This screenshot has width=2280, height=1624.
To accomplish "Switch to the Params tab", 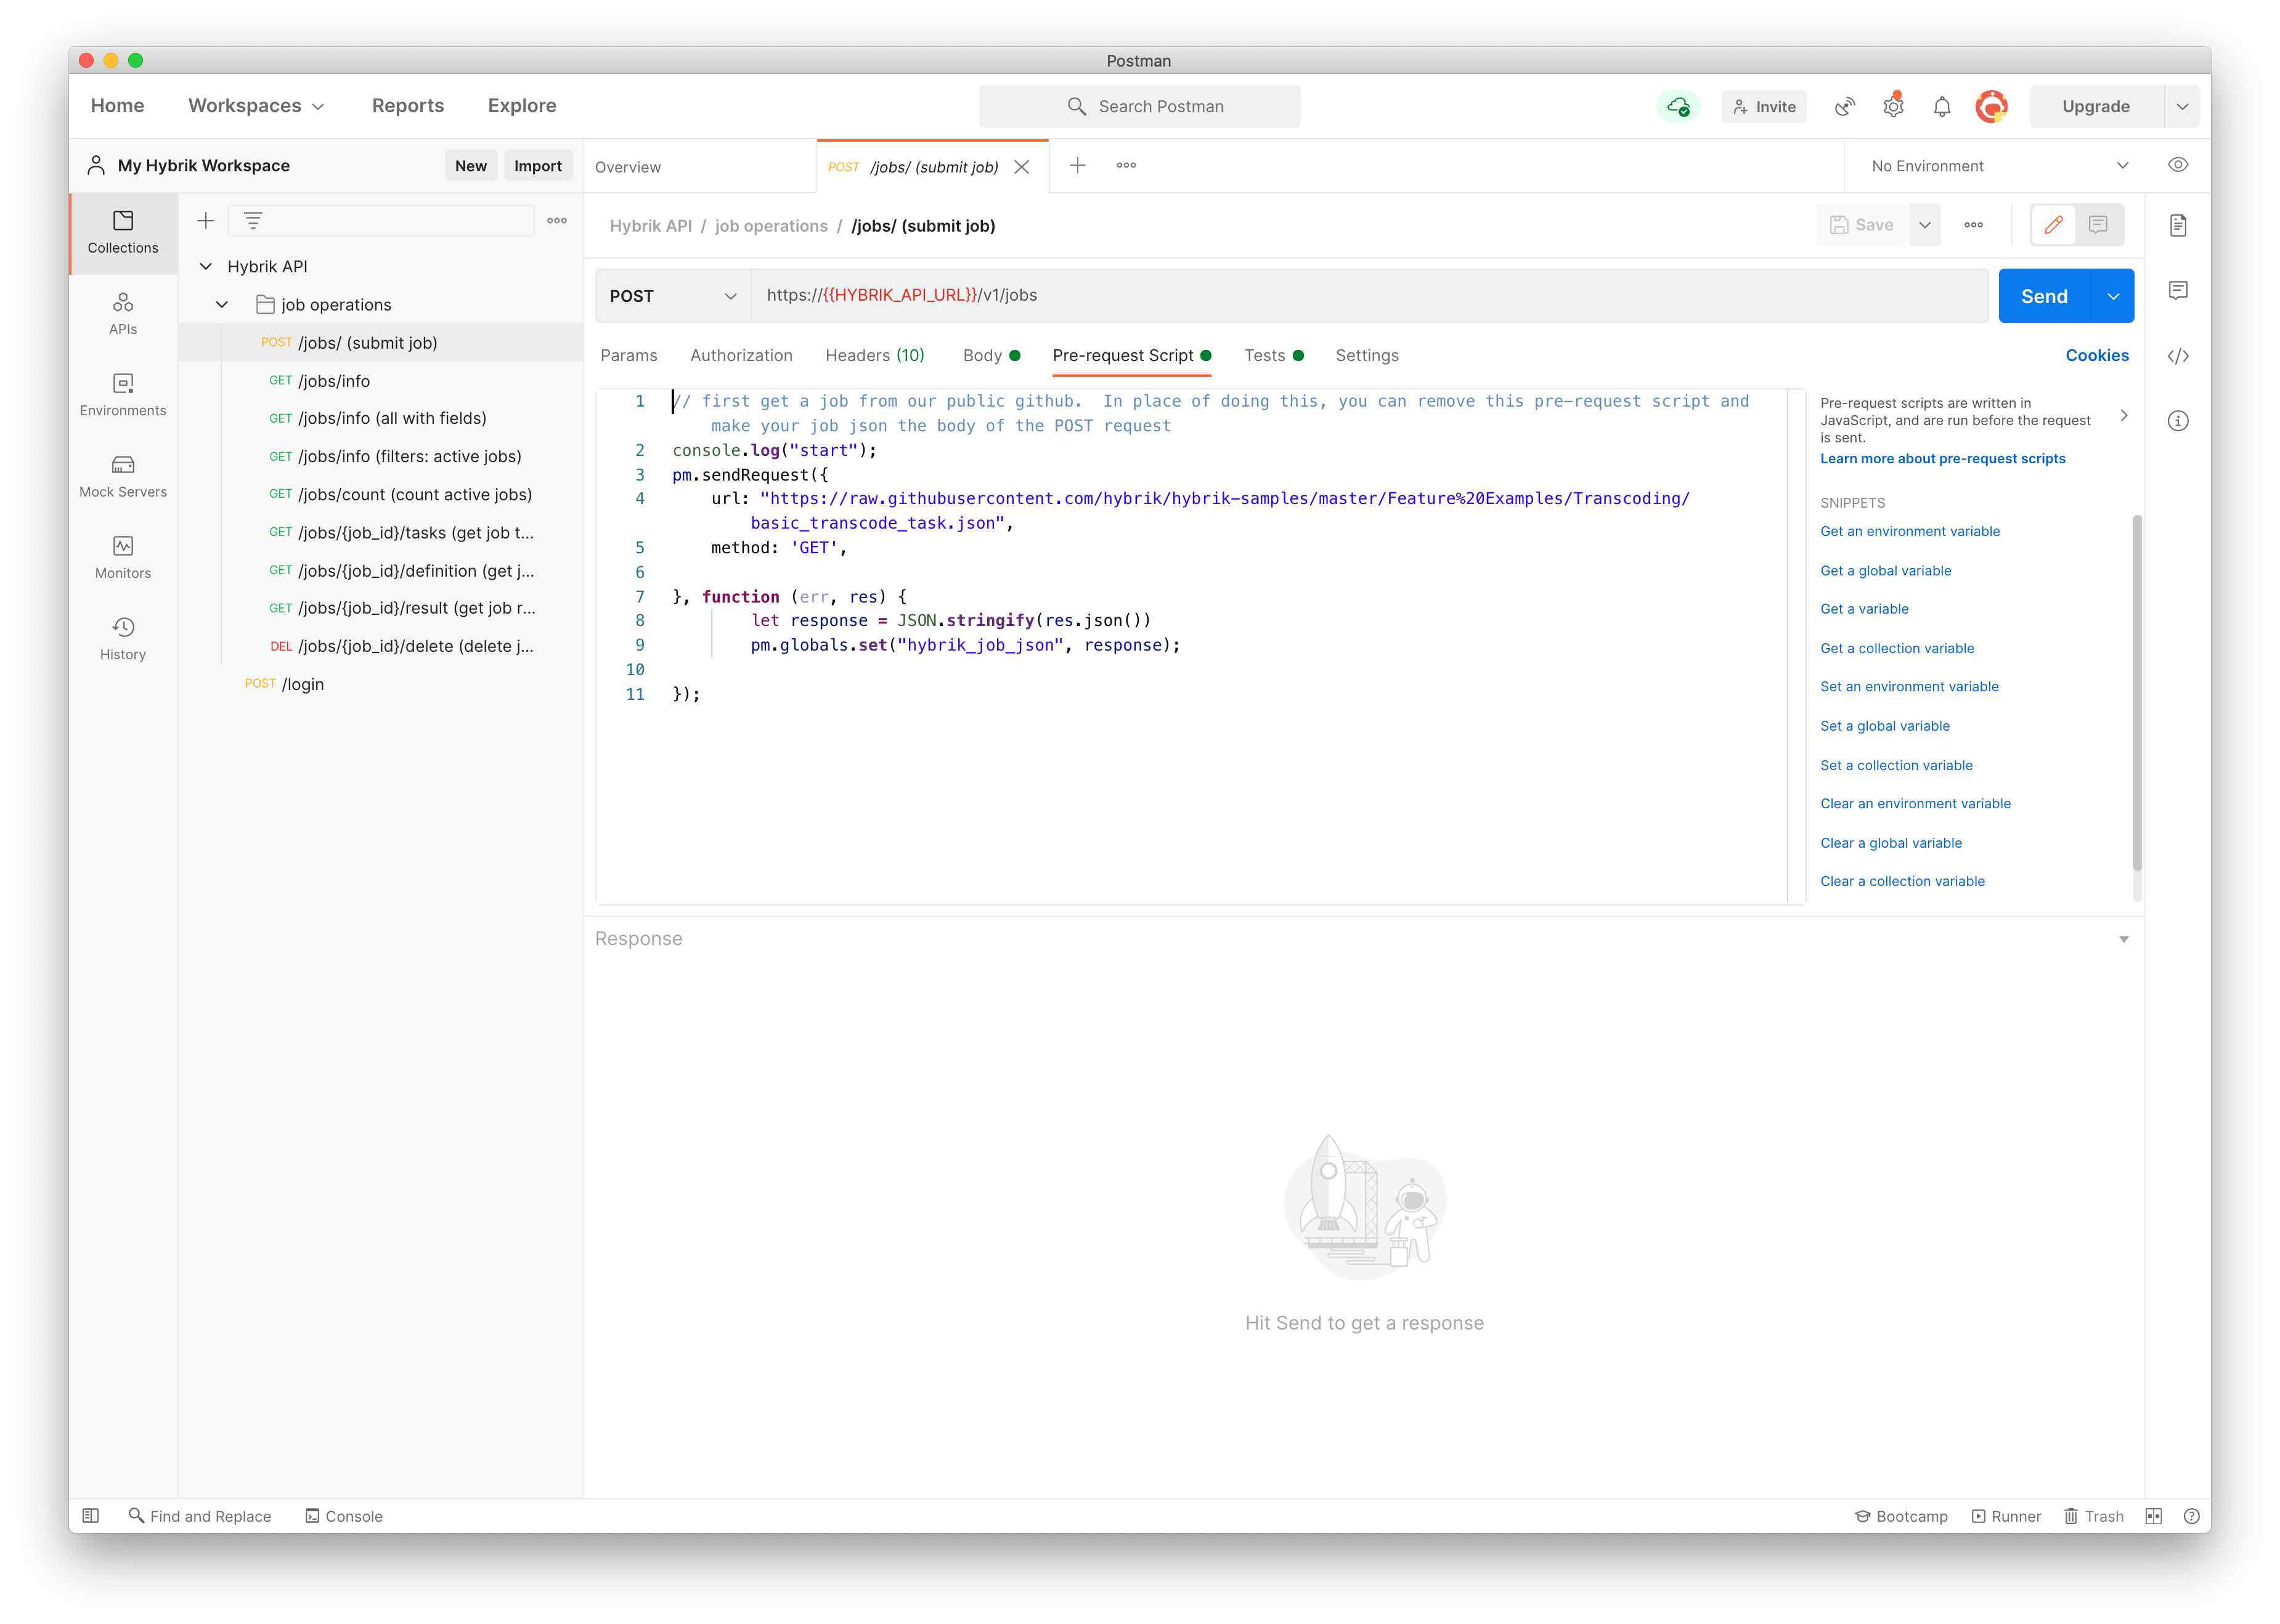I will [629, 355].
